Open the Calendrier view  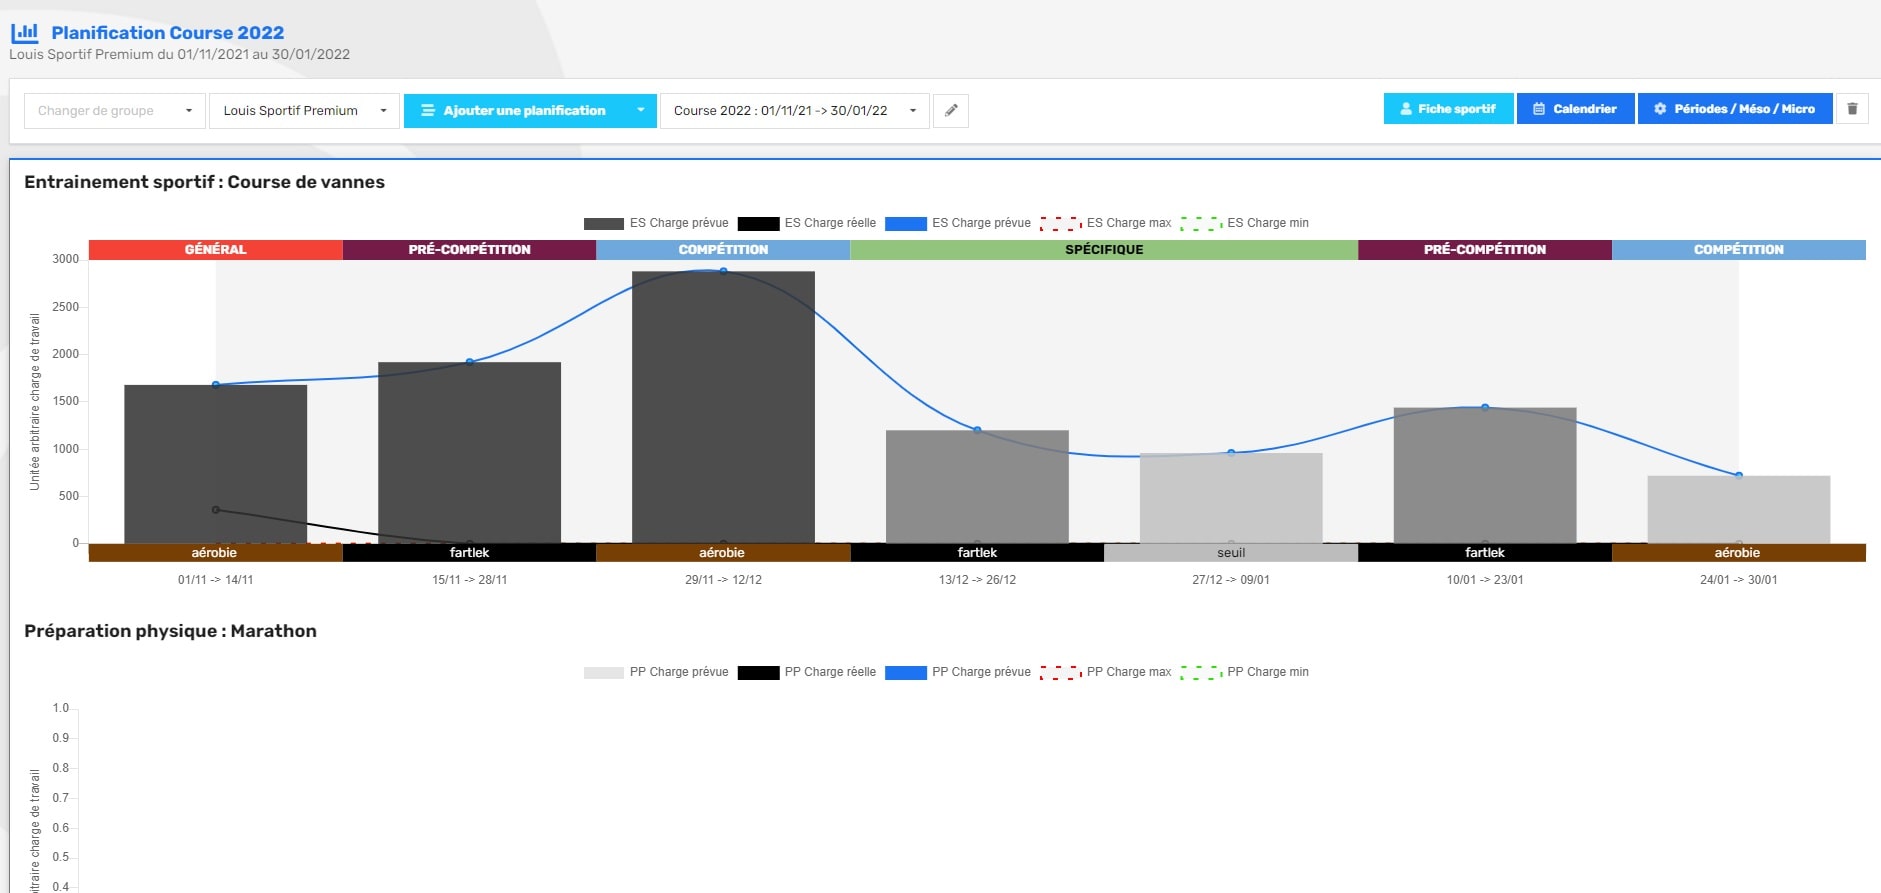[1575, 109]
